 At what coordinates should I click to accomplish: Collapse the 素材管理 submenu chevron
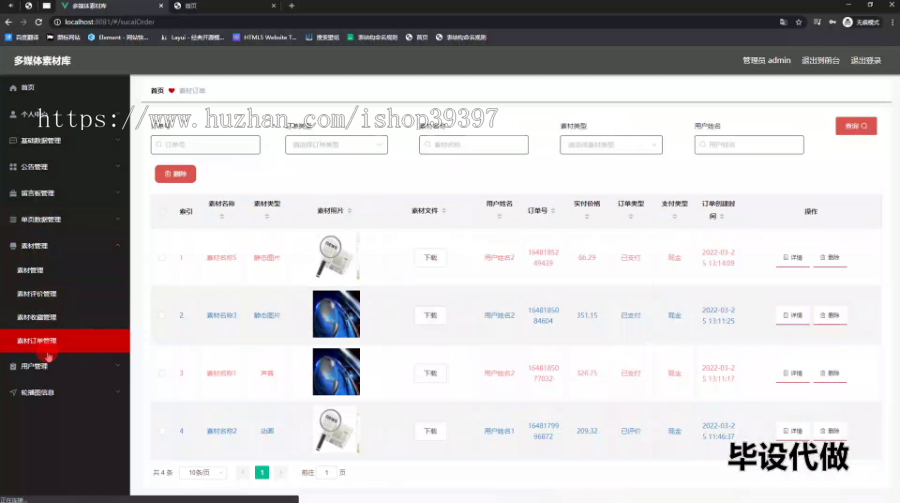click(118, 246)
